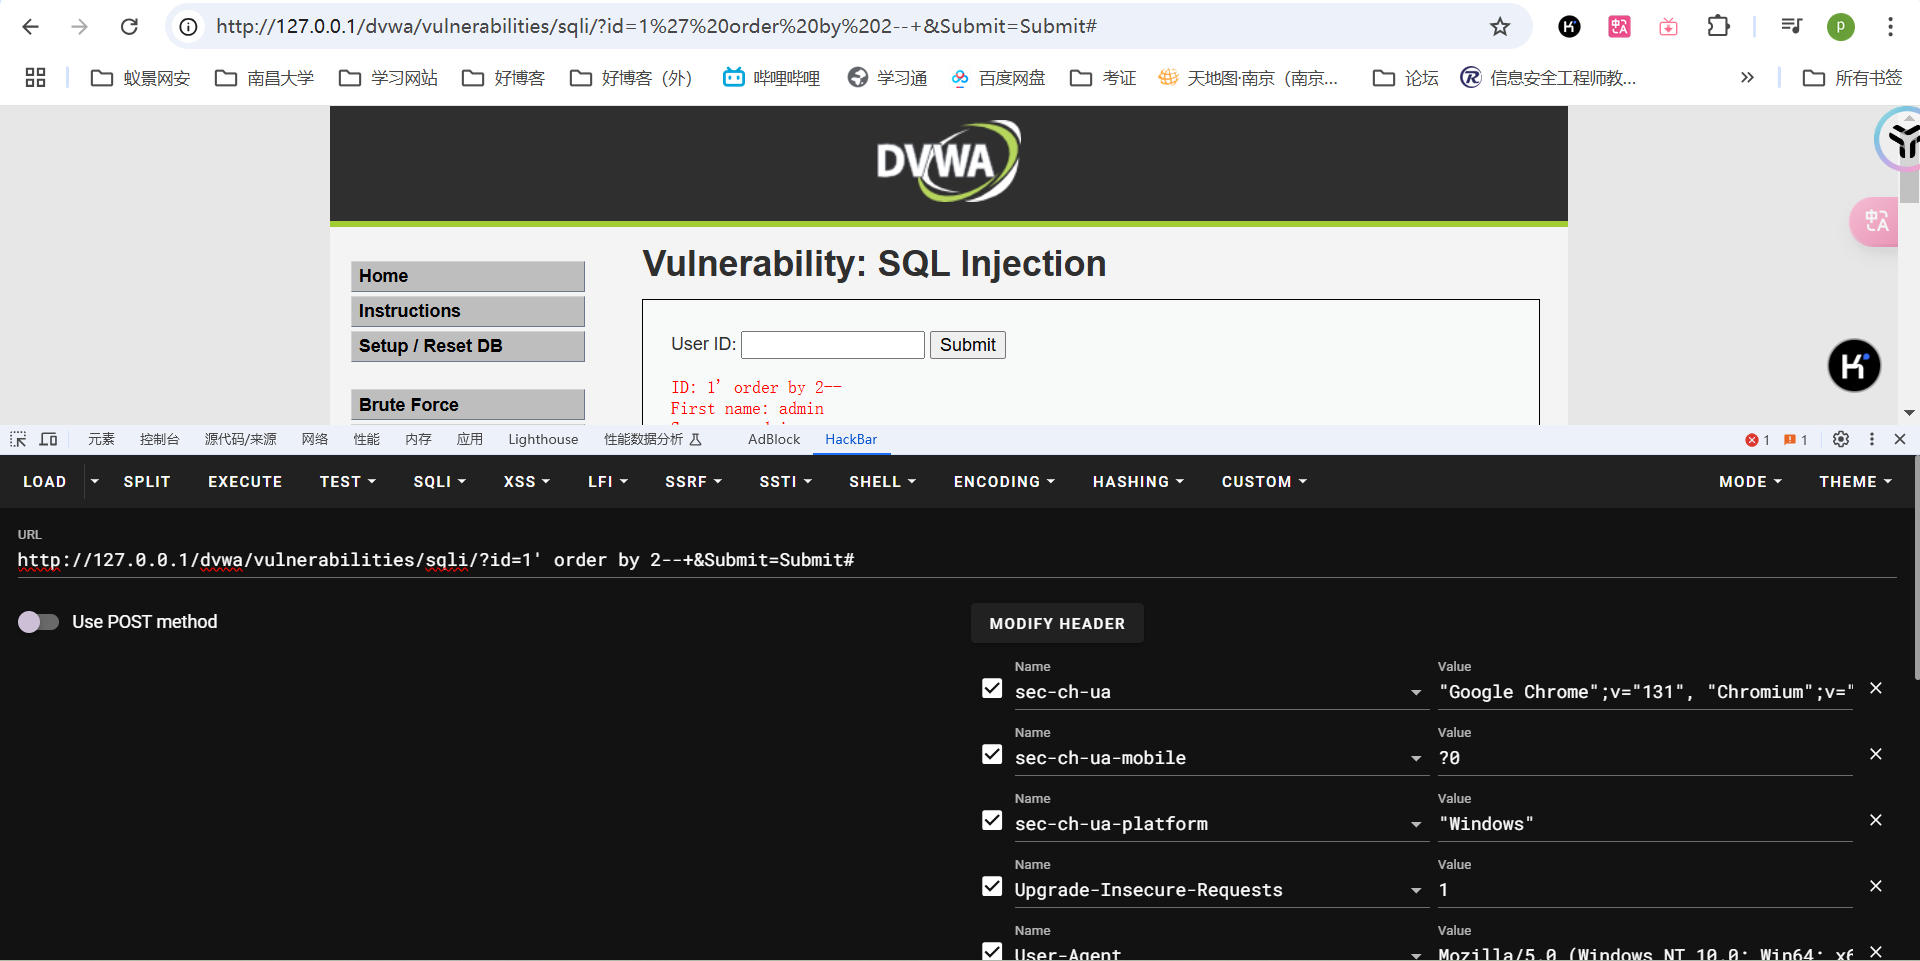Remove the sec-ch-ua-platform header row
Screen dimensions: 1920x961
point(1876,820)
